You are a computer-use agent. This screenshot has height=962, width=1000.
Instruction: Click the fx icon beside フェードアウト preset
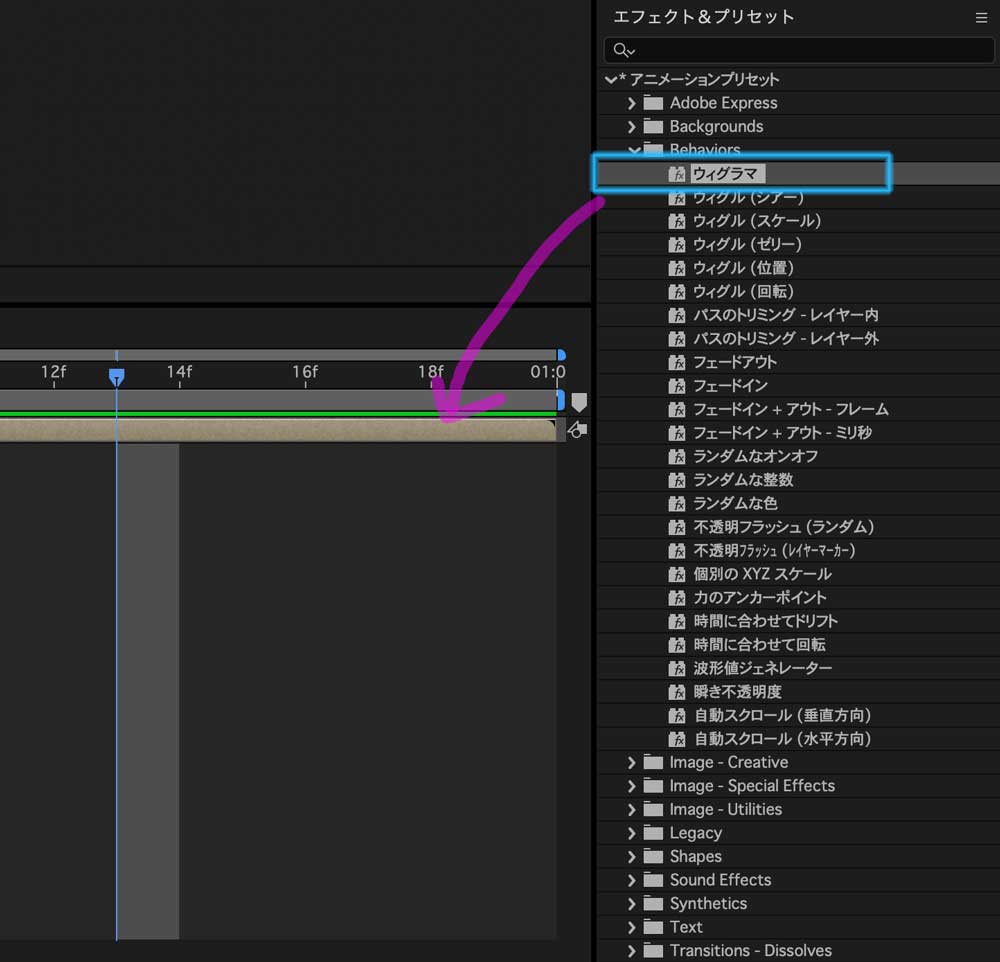click(x=675, y=362)
